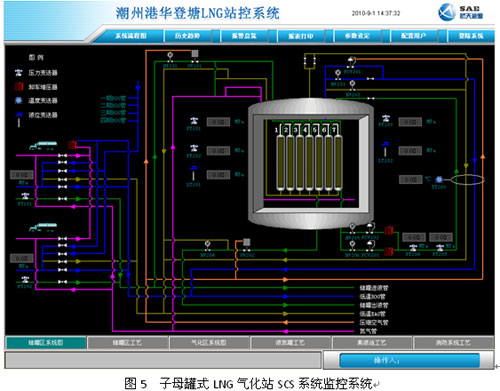
Task: Click the TT203 temperature transmitter icon
Action: click(x=439, y=179)
